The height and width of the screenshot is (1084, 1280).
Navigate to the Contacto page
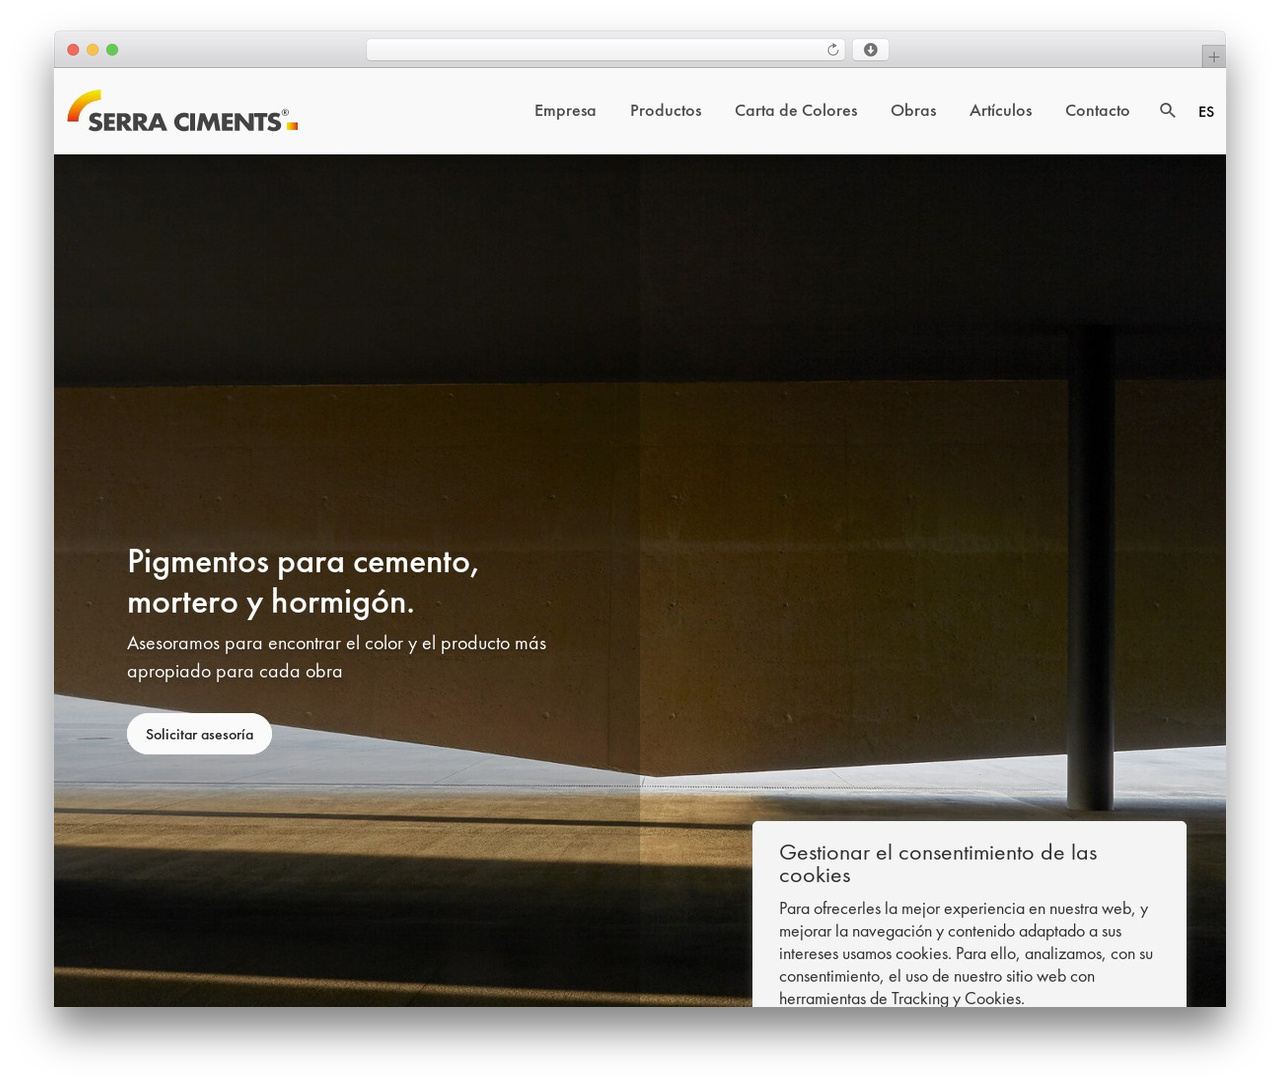[1097, 111]
